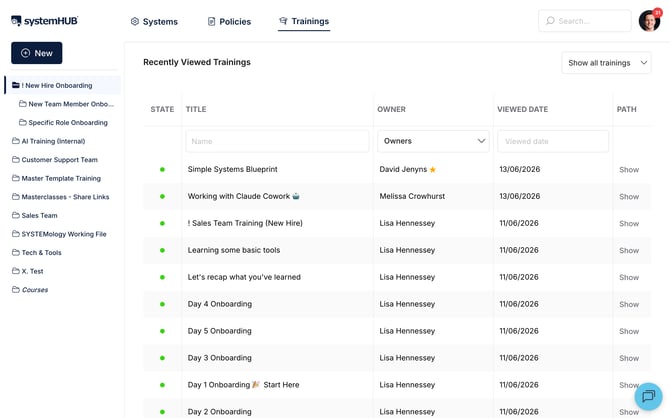Open Specific Role Onboarding subfolder
670x418 pixels.
[63, 122]
